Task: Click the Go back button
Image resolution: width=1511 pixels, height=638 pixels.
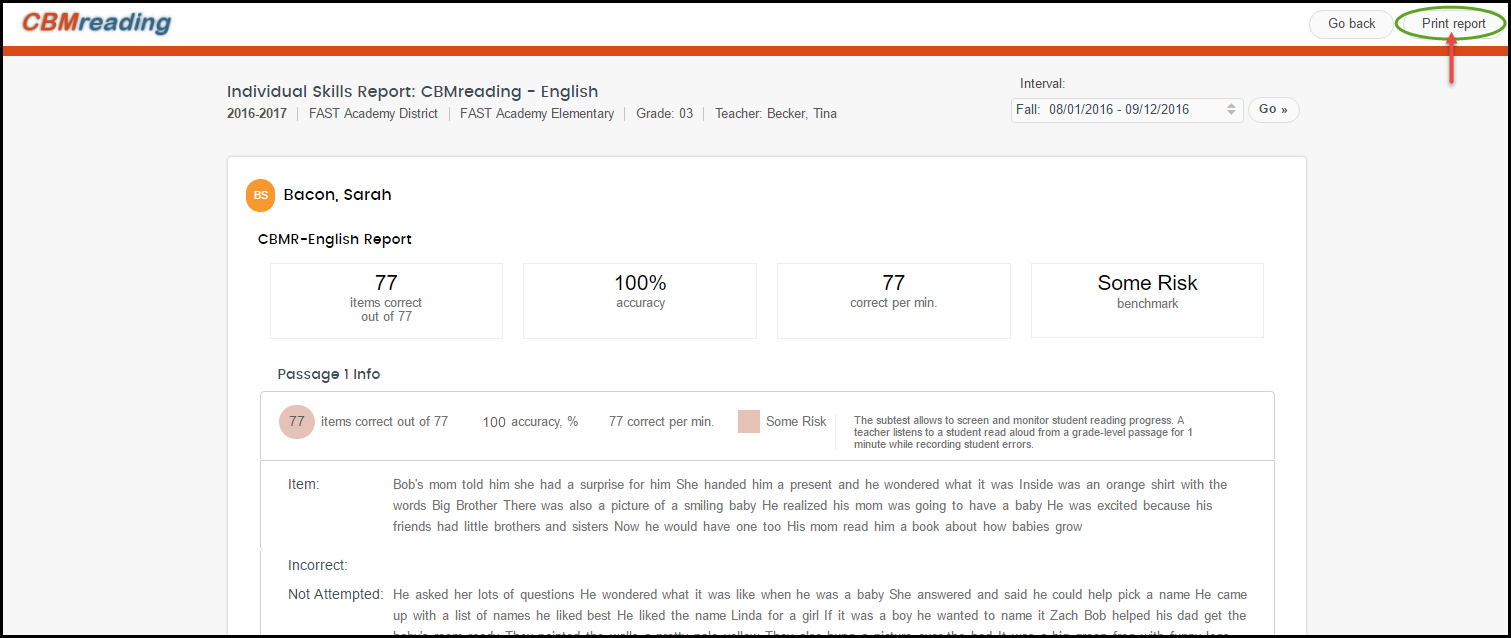Action: coord(1351,24)
